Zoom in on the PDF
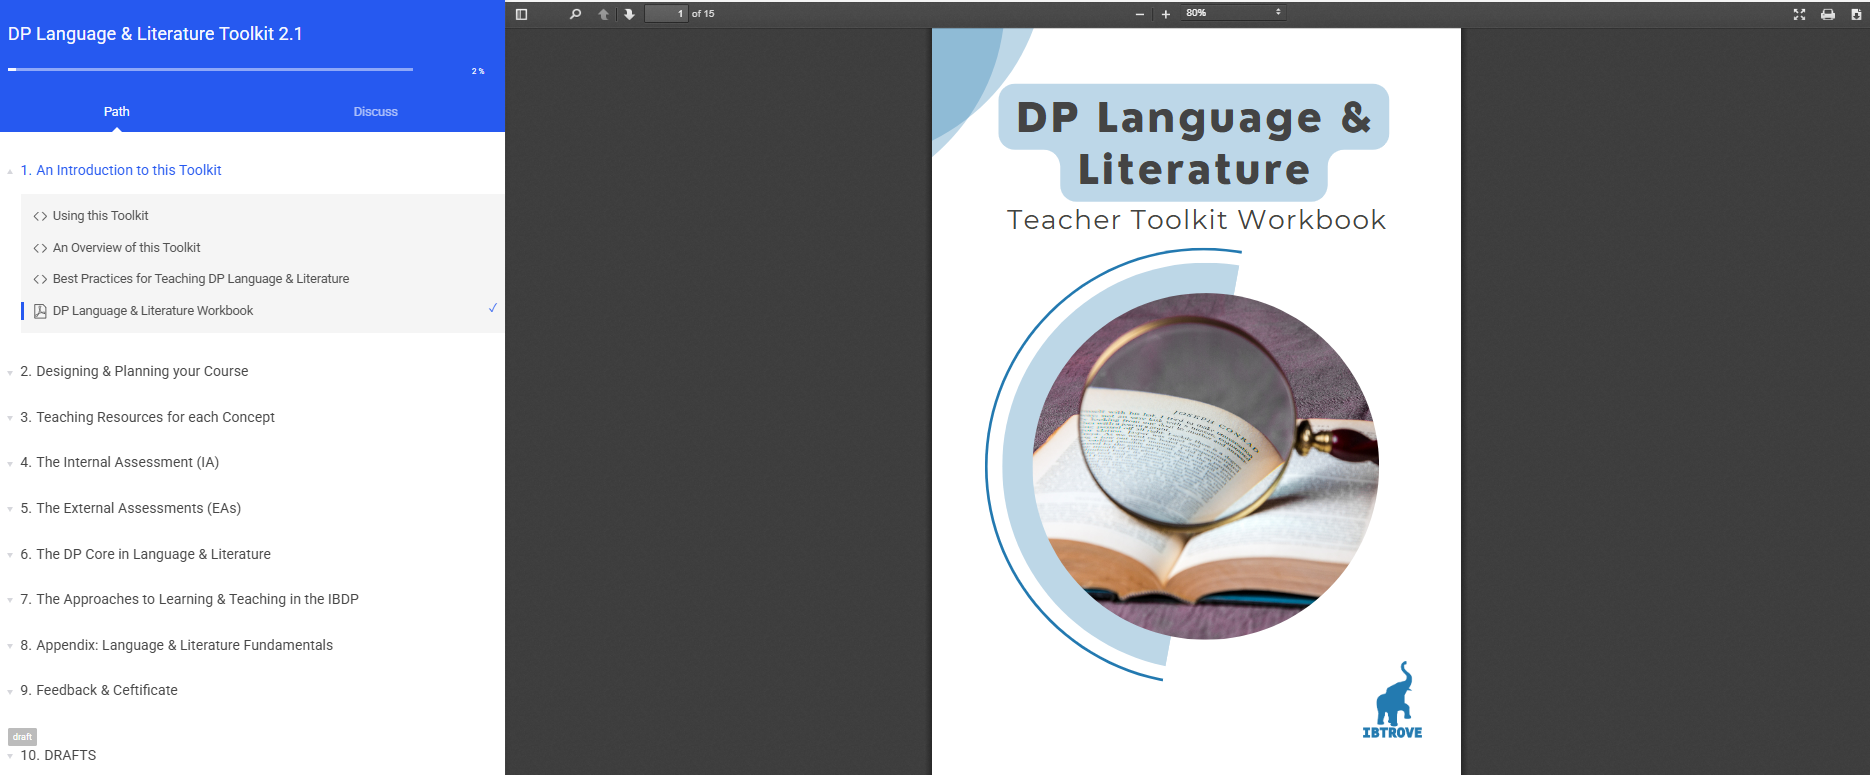 [1166, 14]
